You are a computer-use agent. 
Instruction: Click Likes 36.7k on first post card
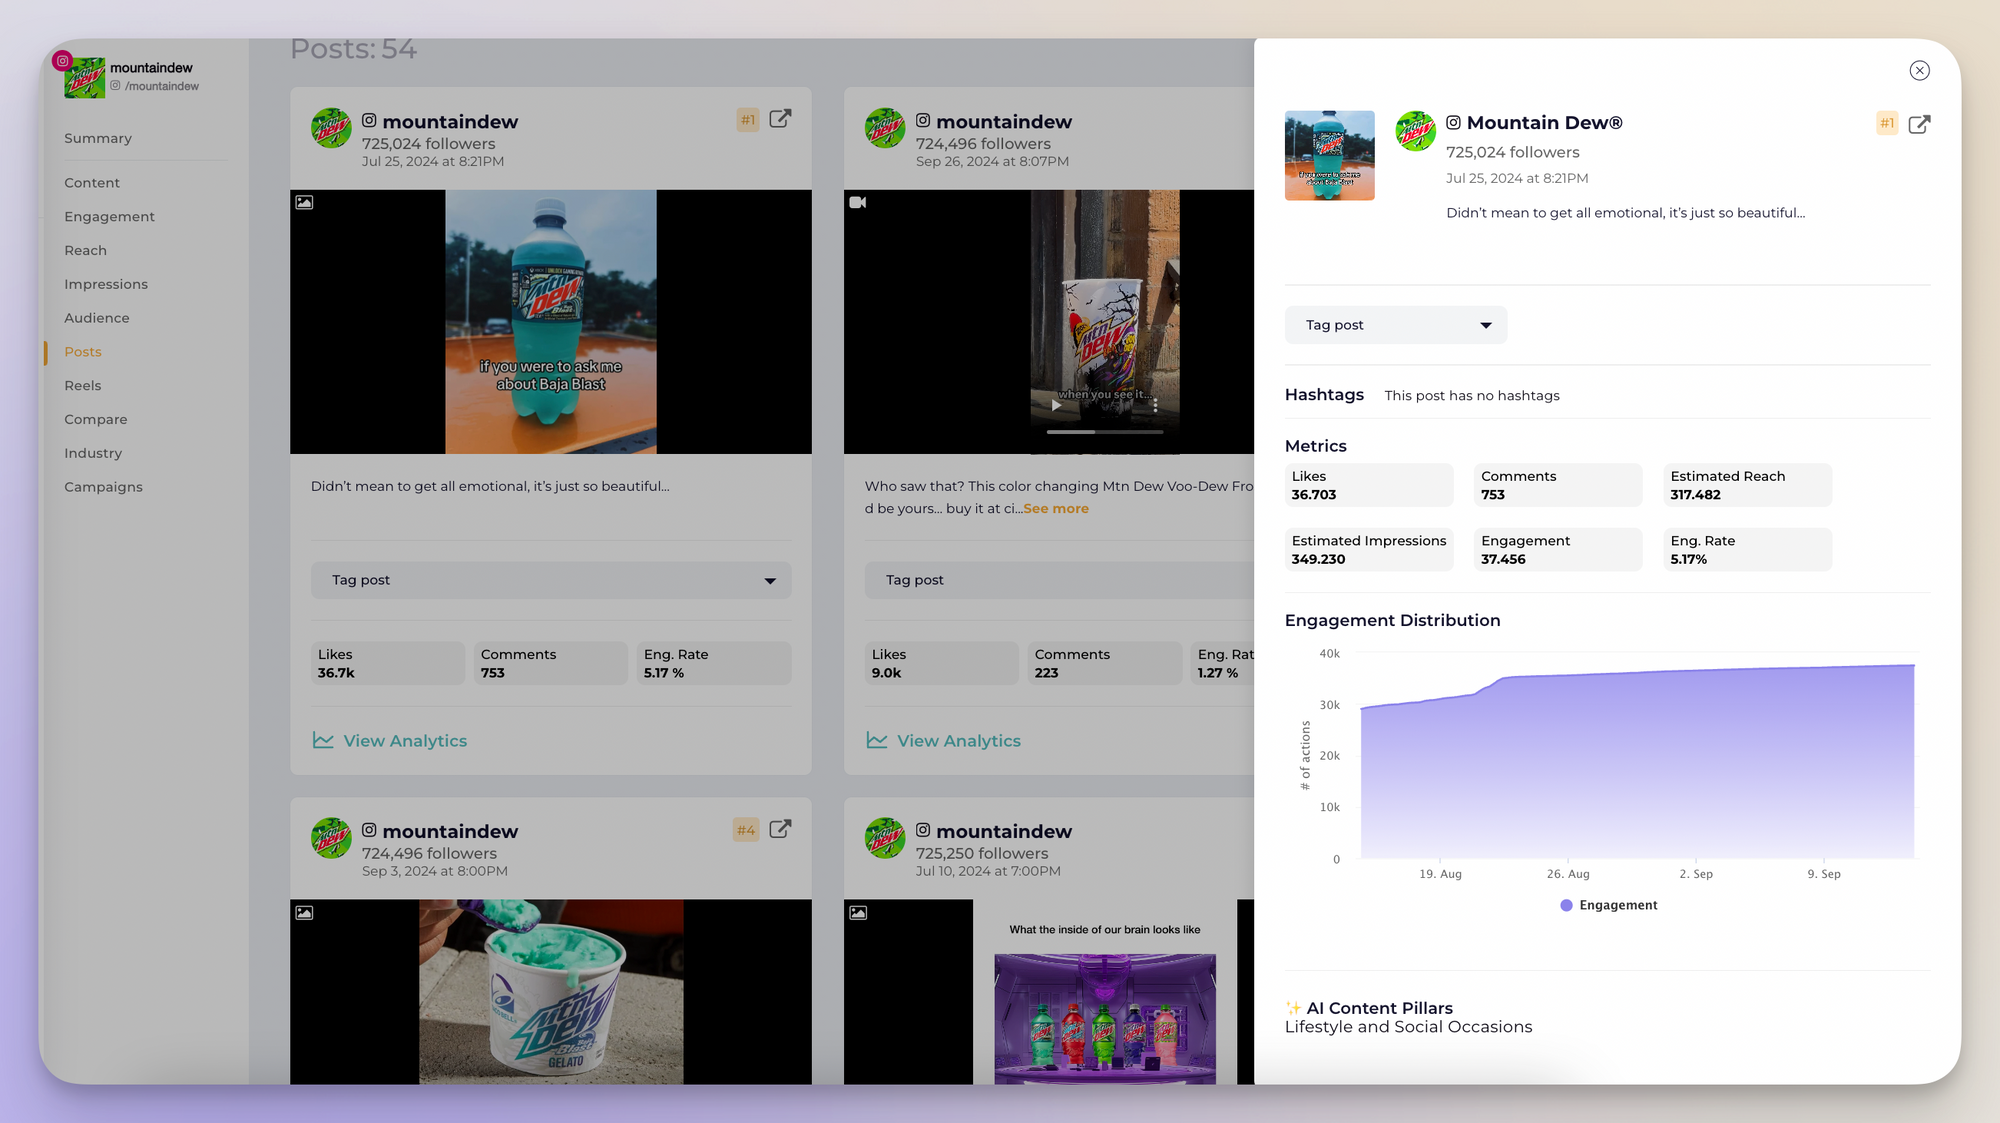click(x=388, y=663)
